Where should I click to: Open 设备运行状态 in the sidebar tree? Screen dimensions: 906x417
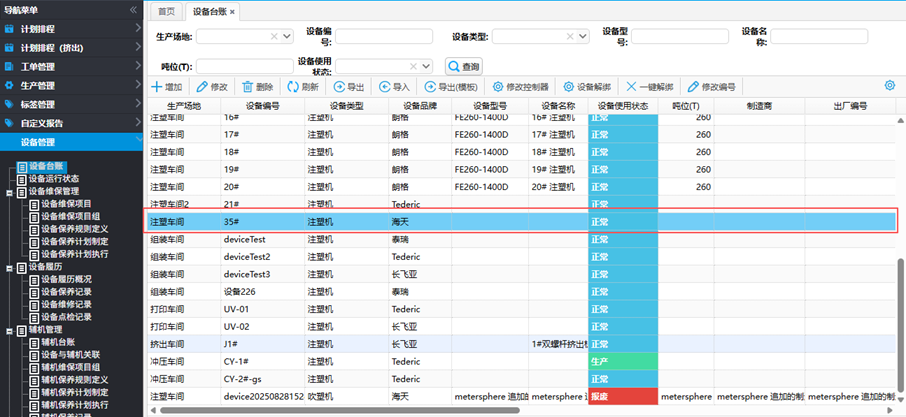tap(54, 179)
